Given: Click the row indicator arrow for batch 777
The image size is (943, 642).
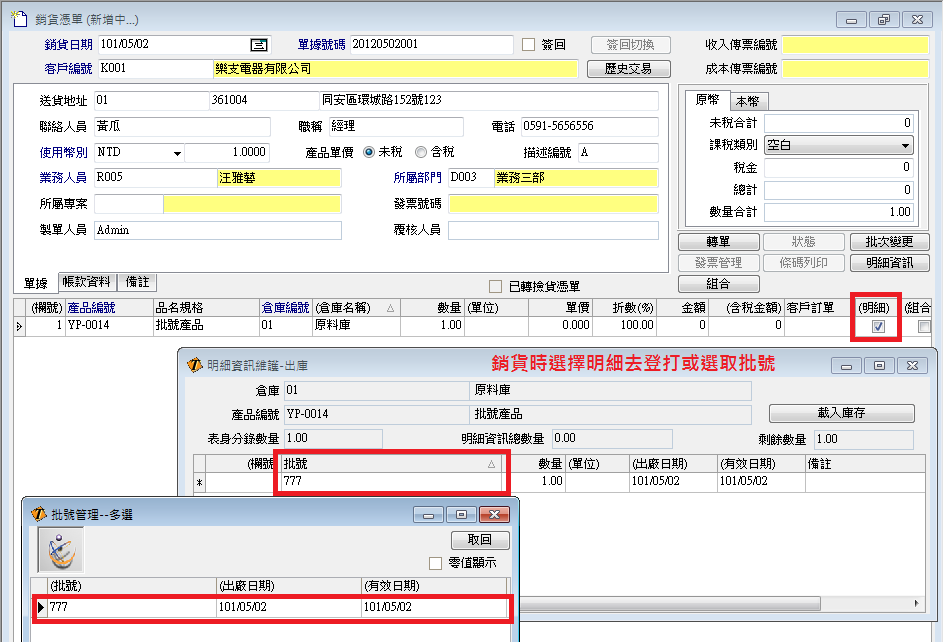Looking at the screenshot, I should (40, 607).
